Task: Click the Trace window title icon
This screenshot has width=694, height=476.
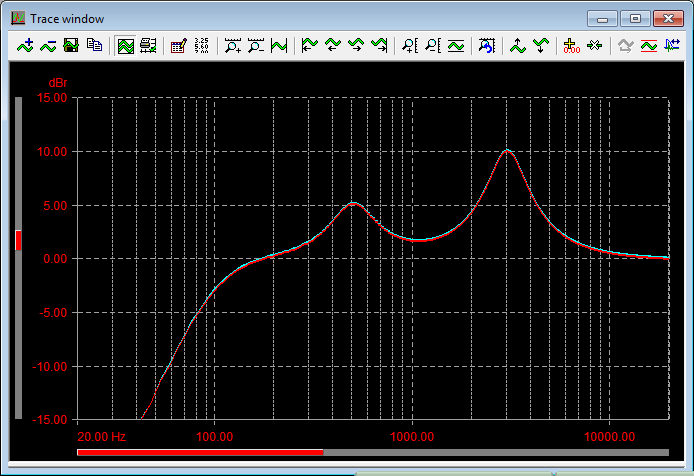Action: click(18, 19)
